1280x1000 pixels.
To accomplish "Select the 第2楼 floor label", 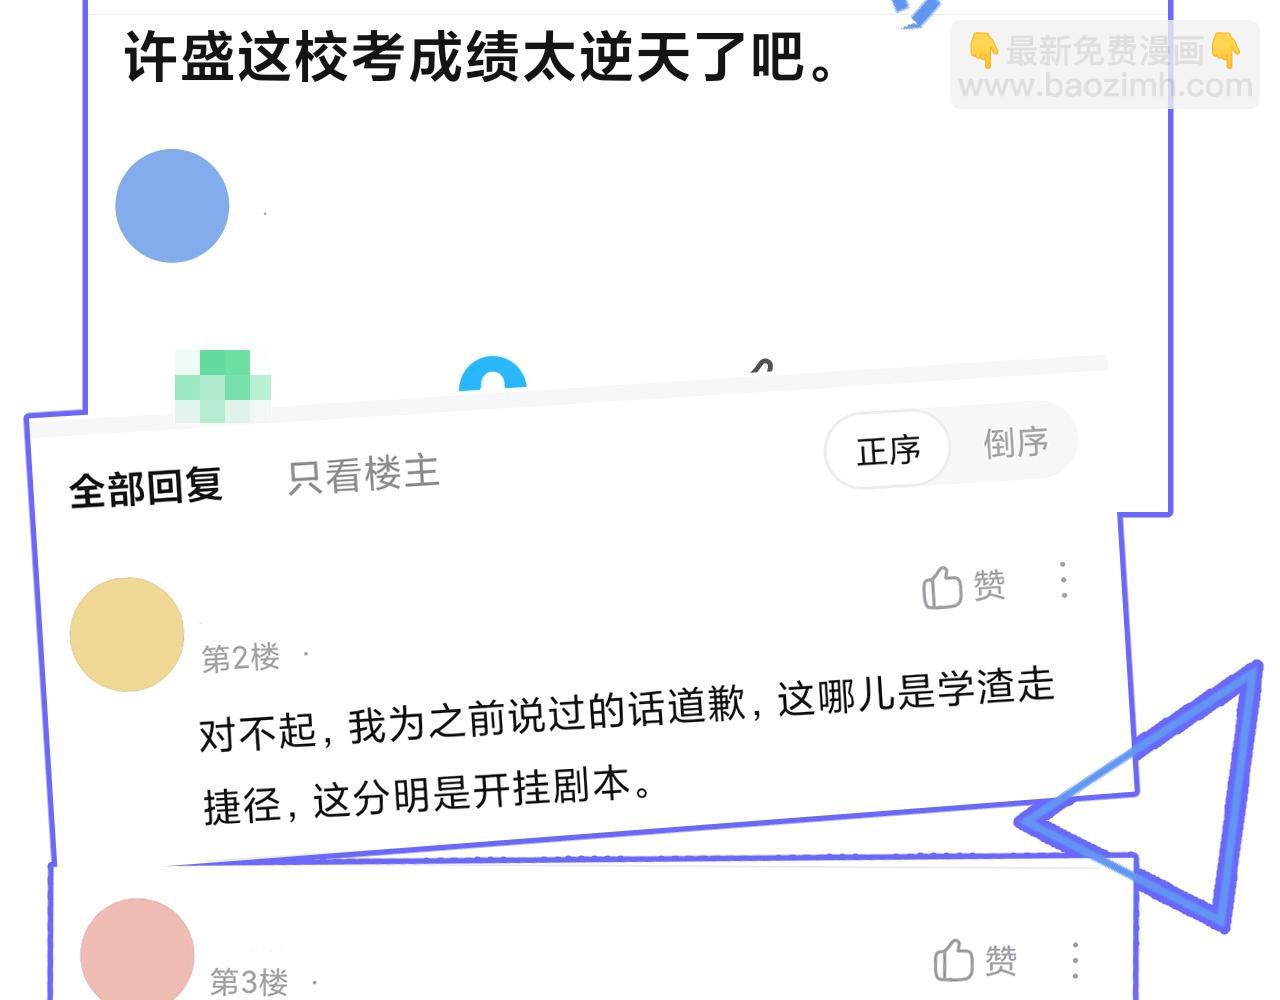I will tap(241, 658).
